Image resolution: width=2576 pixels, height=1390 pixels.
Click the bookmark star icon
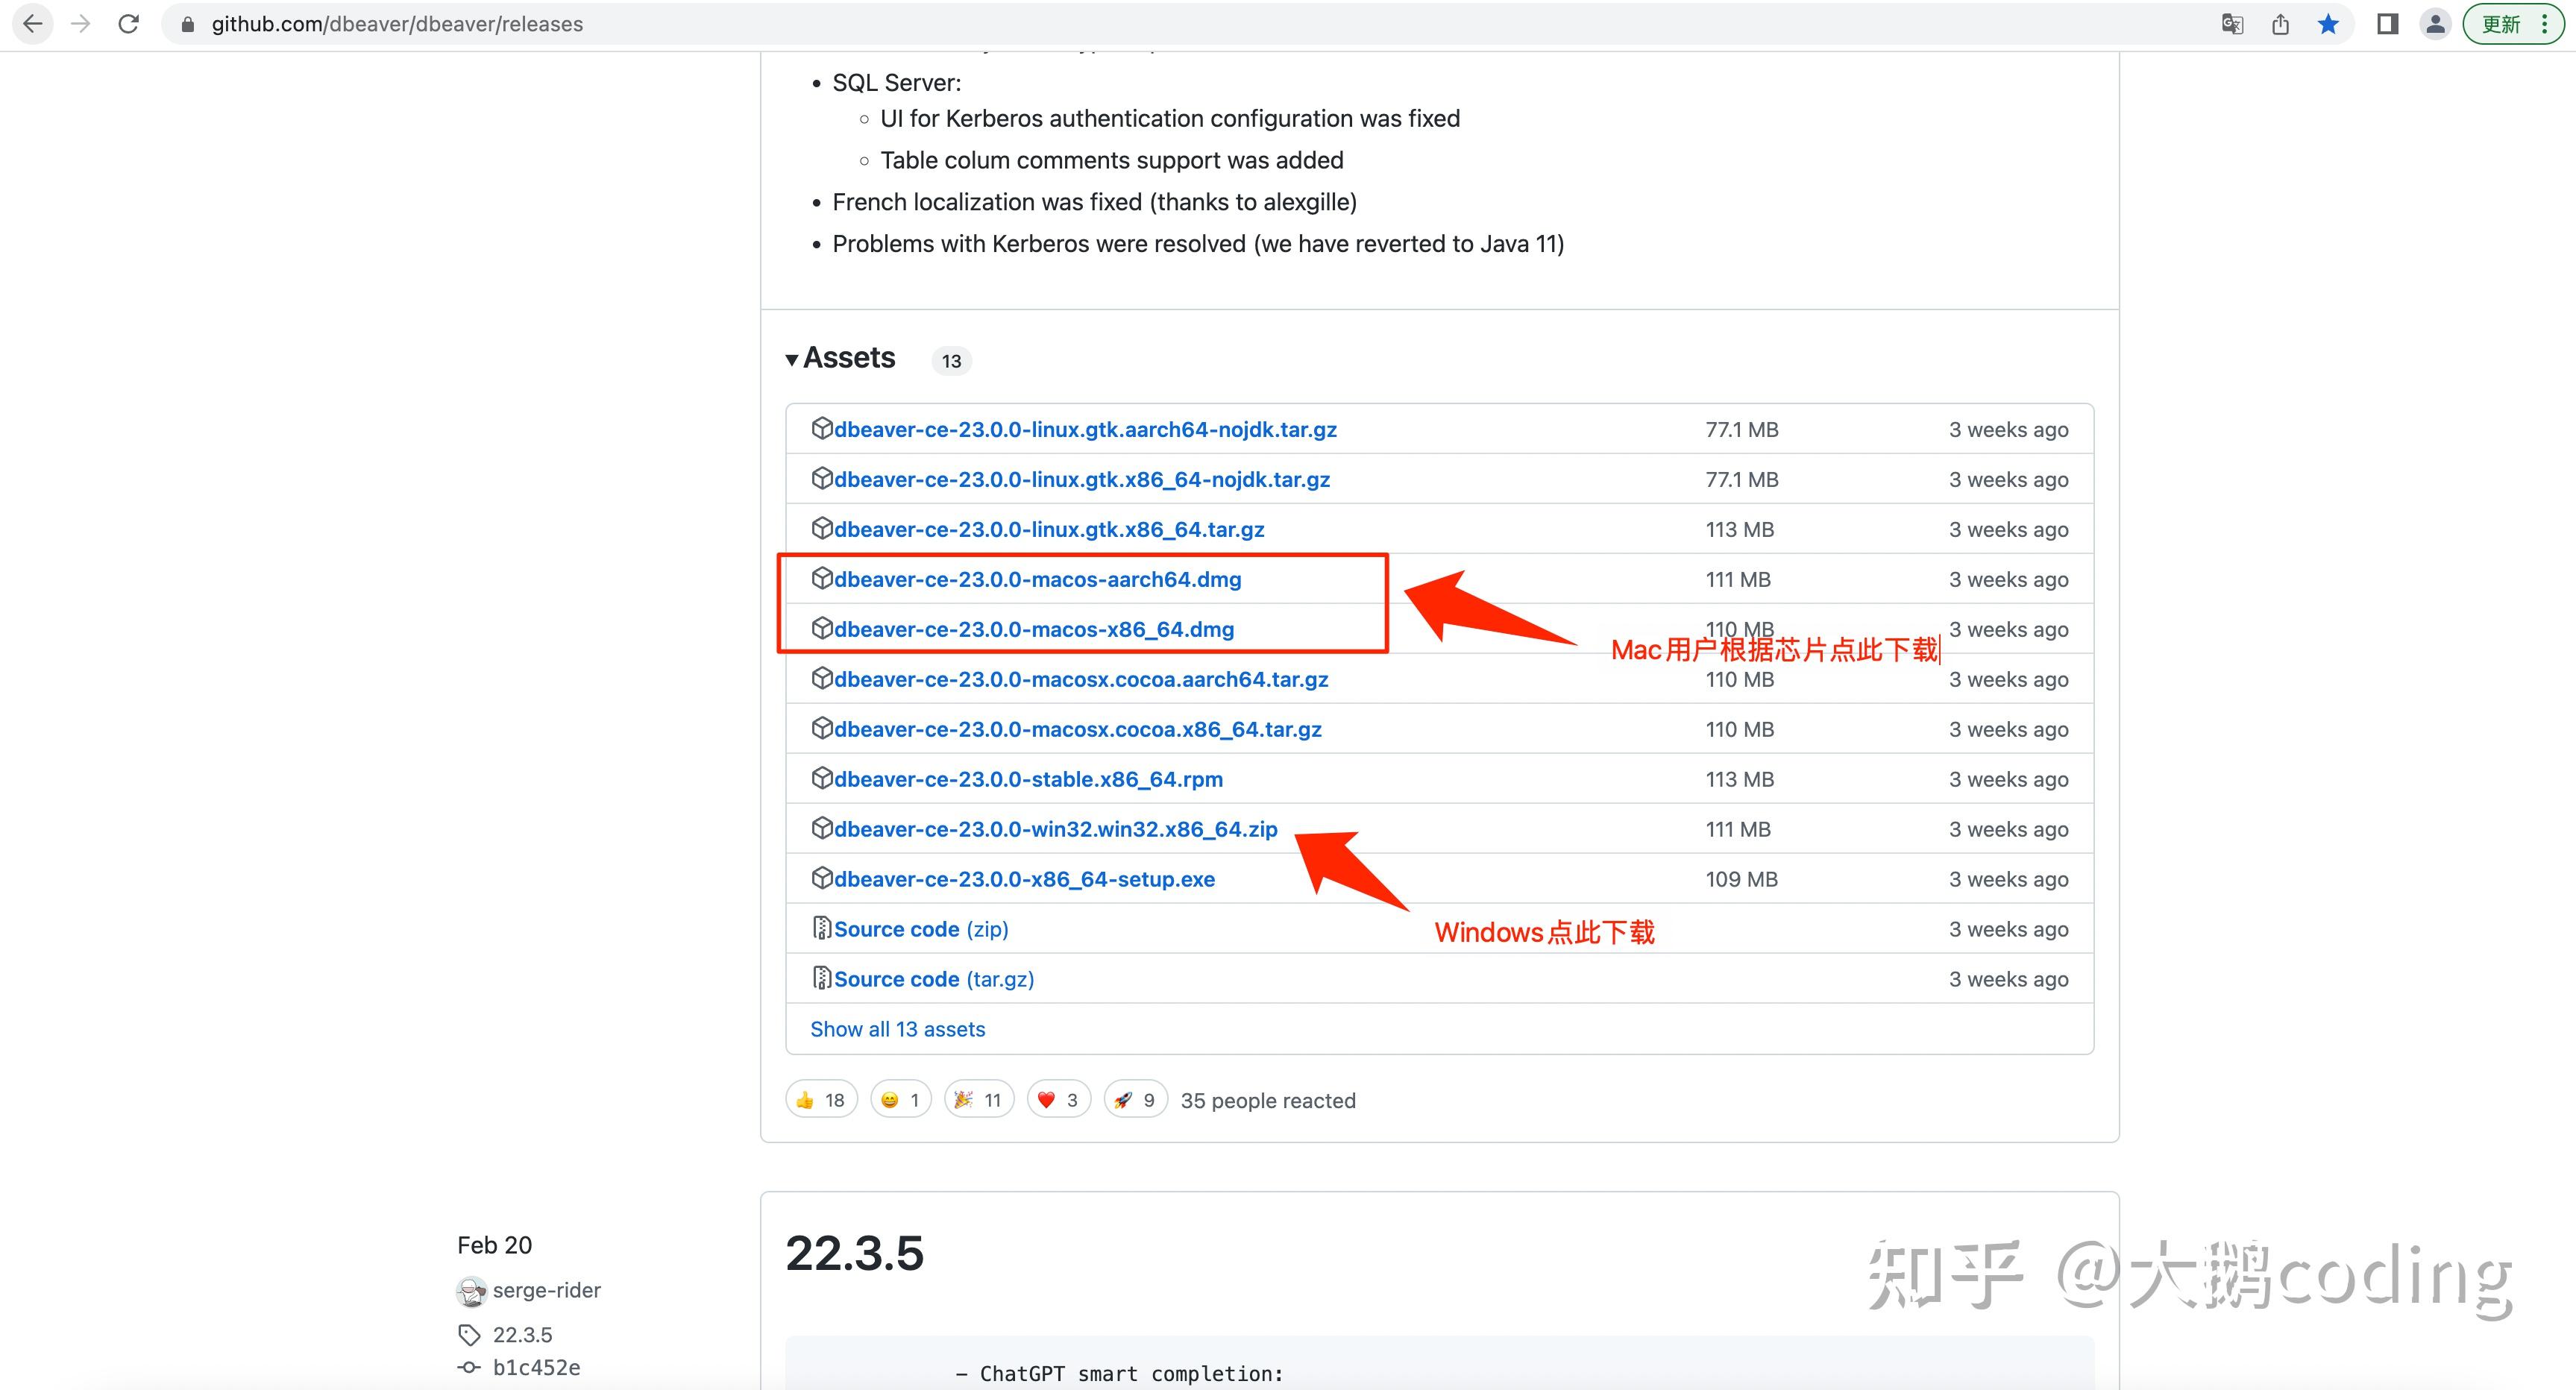click(x=2328, y=24)
